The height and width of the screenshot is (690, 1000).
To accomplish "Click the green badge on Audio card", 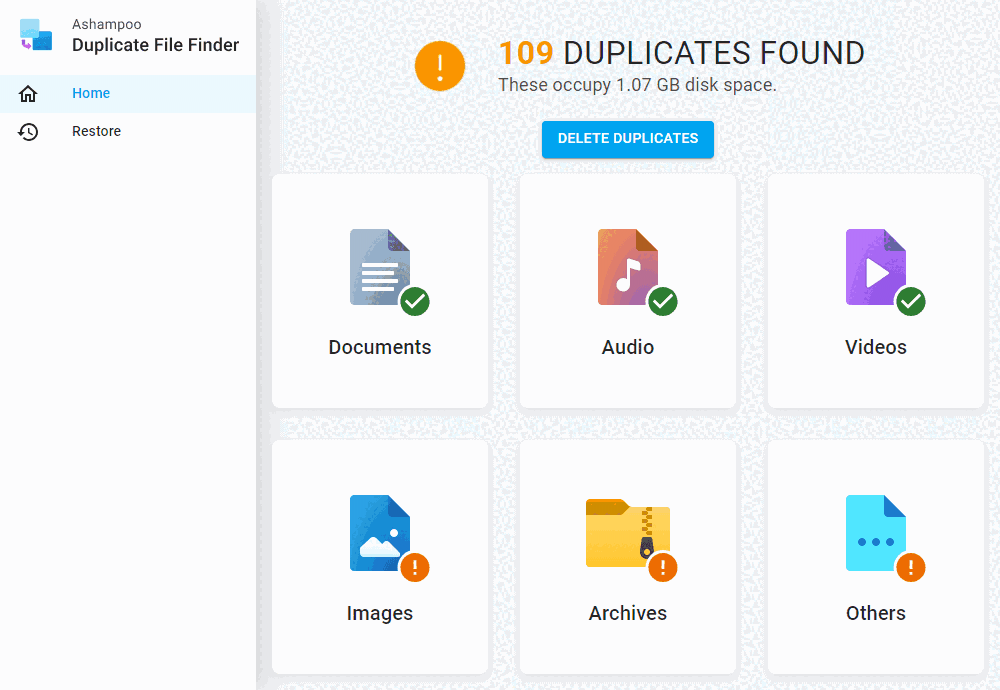I will point(663,302).
